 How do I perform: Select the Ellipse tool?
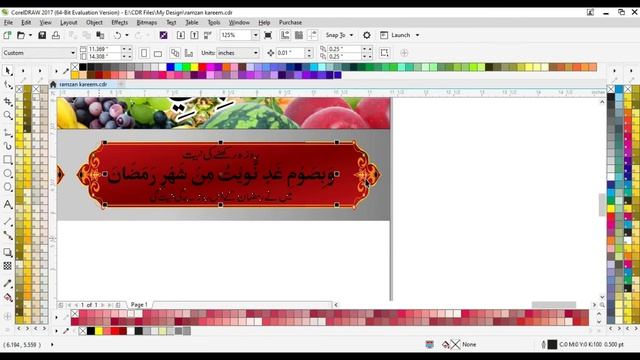[8, 173]
